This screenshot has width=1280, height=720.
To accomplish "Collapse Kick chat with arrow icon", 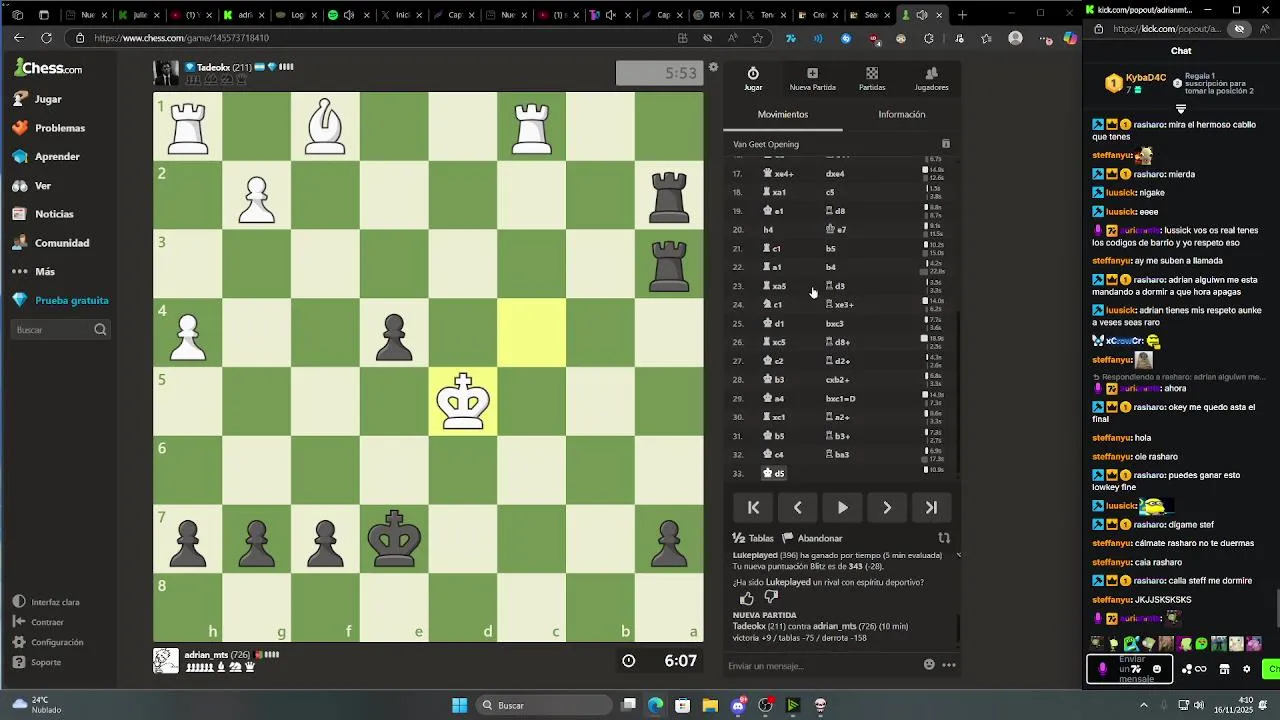I will pyautogui.click(x=1181, y=109).
